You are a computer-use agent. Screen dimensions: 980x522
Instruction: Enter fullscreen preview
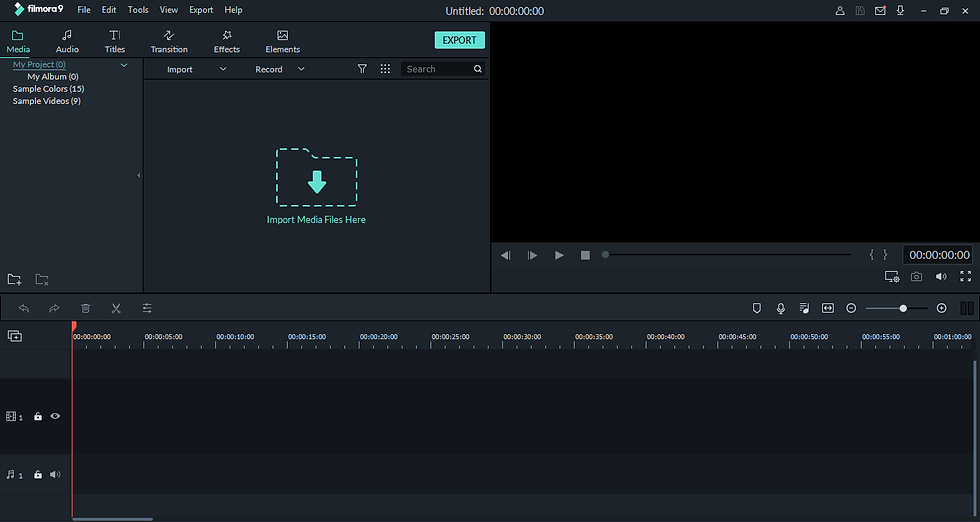click(x=966, y=276)
